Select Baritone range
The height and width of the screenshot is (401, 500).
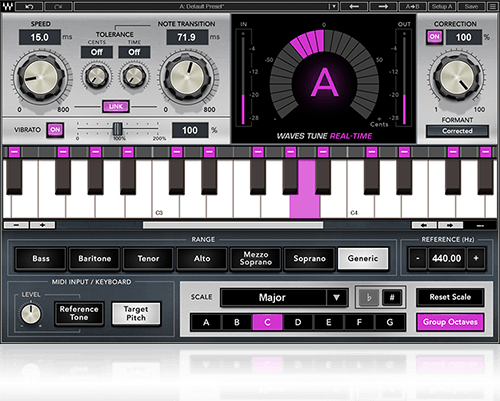coord(95,258)
